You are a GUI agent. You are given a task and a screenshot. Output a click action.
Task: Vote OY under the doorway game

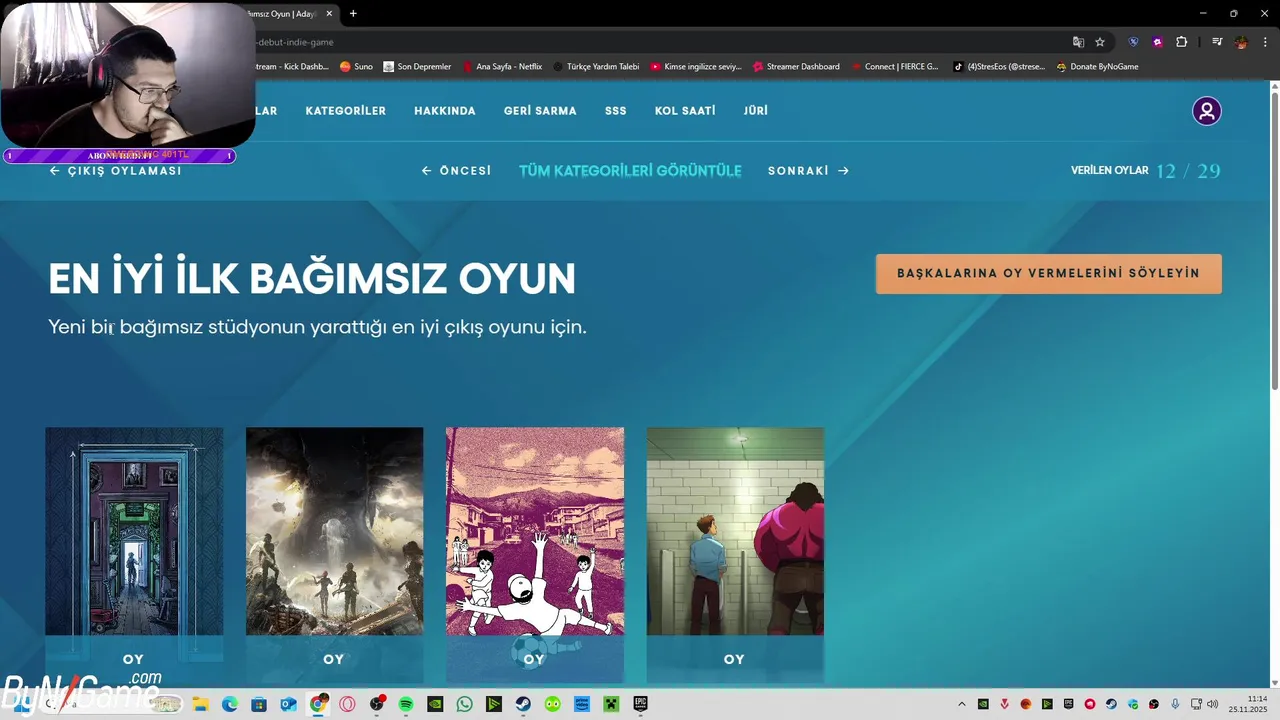tap(134, 659)
